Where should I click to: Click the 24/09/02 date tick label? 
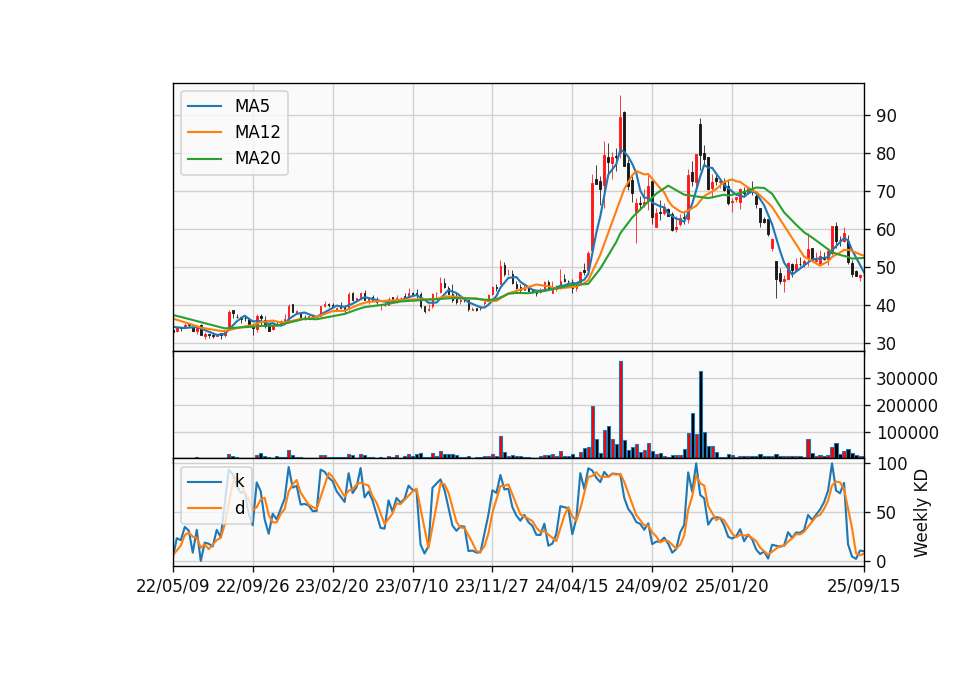651,586
